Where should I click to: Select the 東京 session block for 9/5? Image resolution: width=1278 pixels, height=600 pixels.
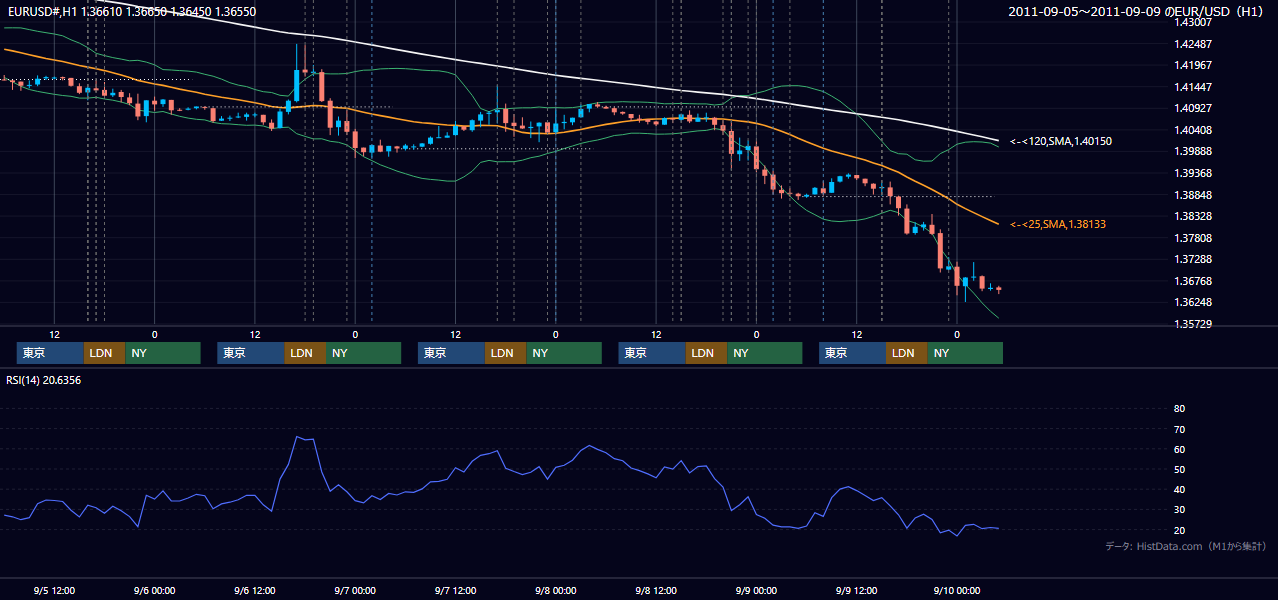tap(50, 353)
